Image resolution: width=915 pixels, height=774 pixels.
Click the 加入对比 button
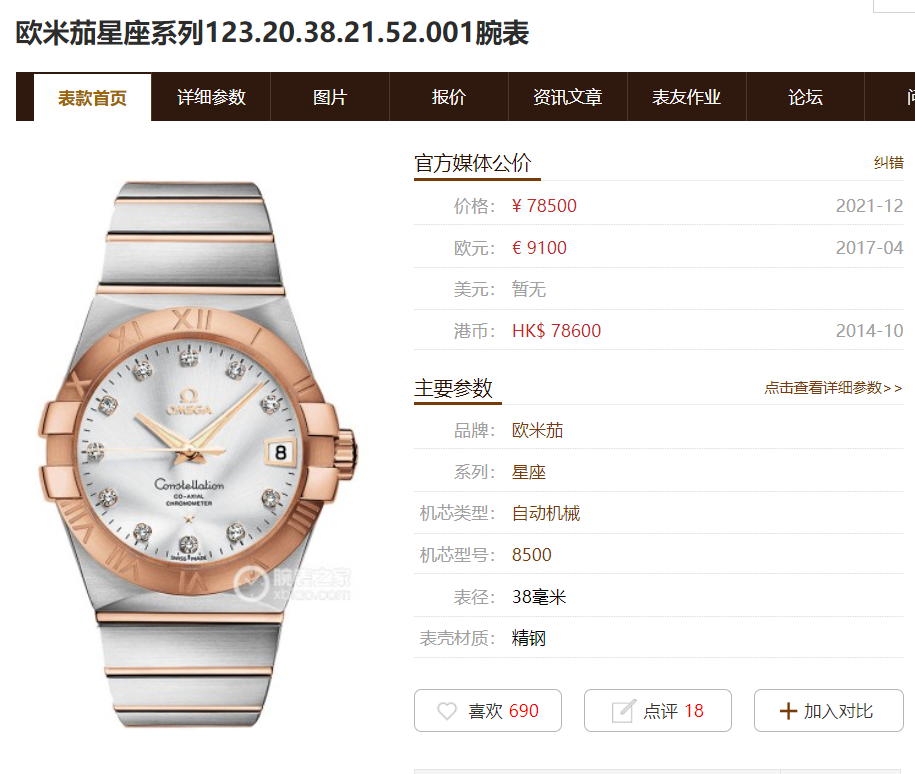(829, 710)
